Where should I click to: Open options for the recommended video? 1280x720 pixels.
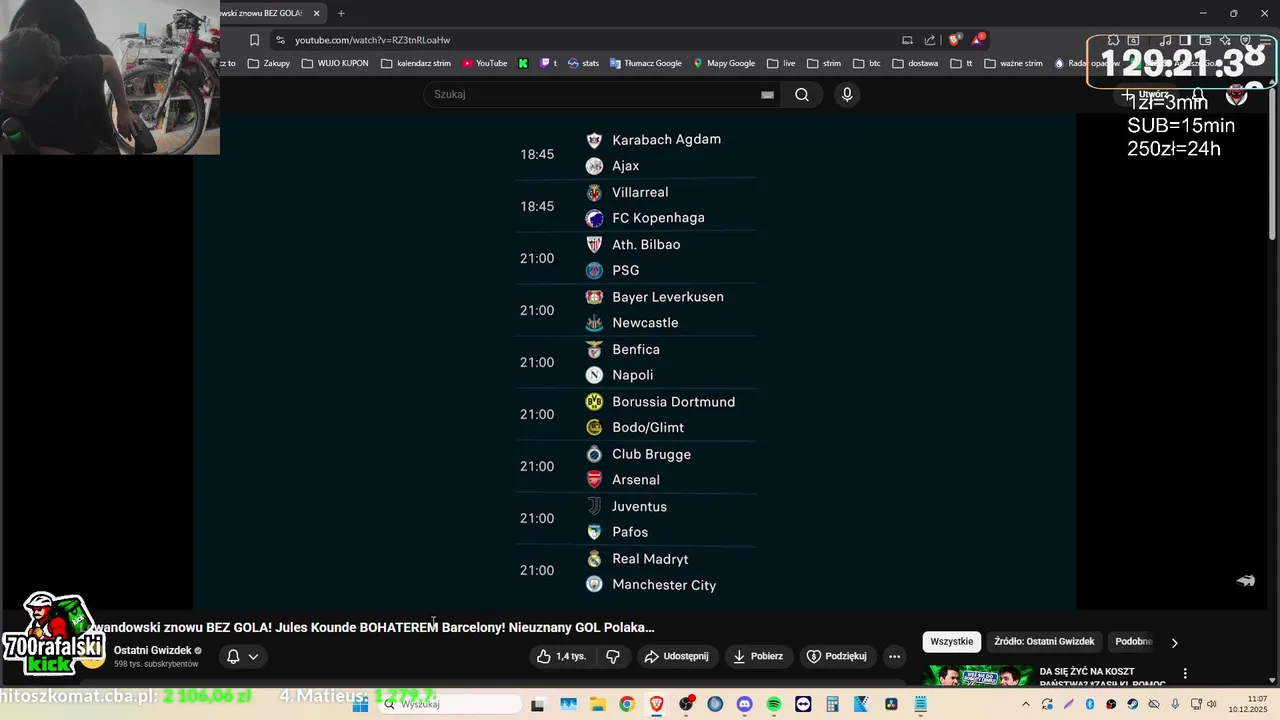[1185, 674]
